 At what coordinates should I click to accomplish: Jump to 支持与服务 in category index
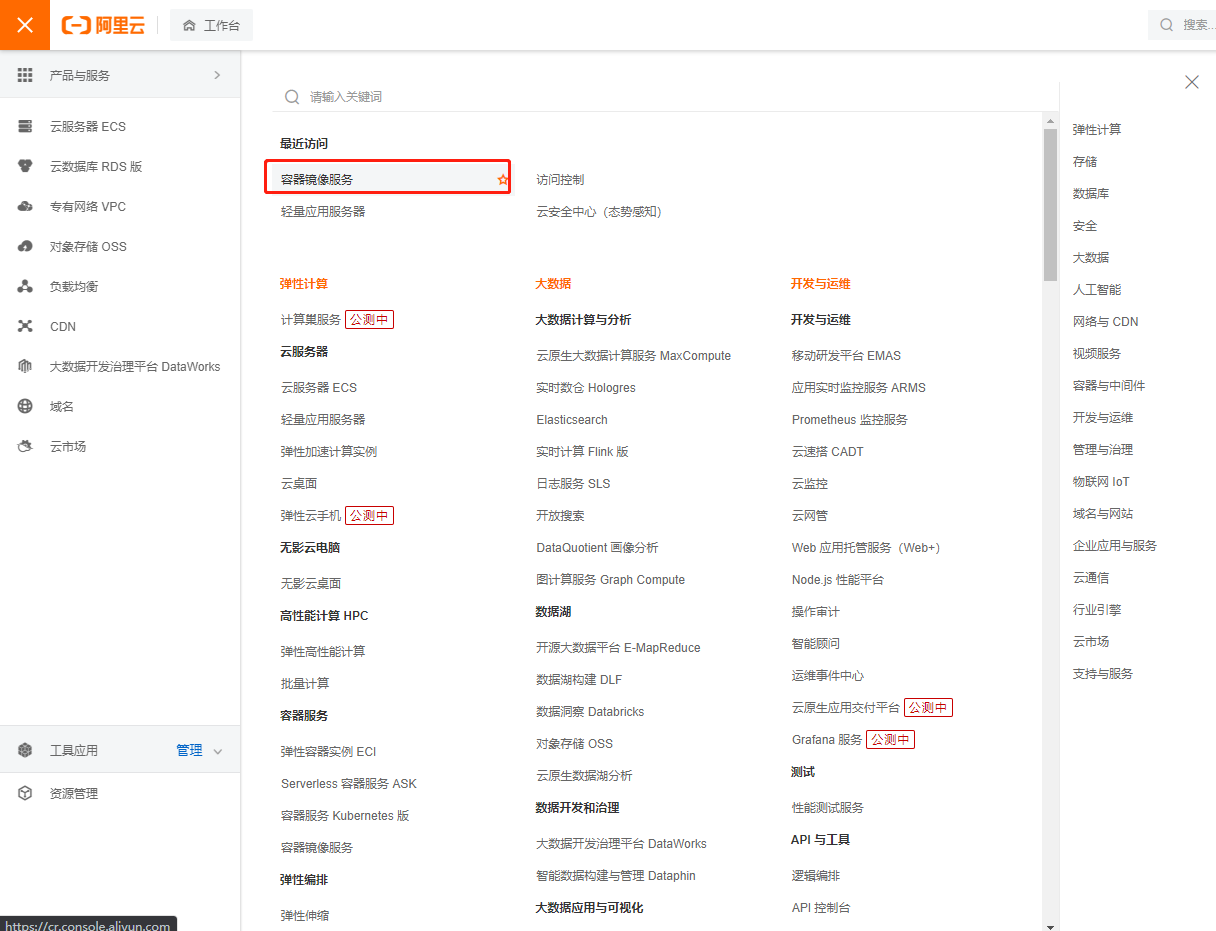click(x=1103, y=674)
